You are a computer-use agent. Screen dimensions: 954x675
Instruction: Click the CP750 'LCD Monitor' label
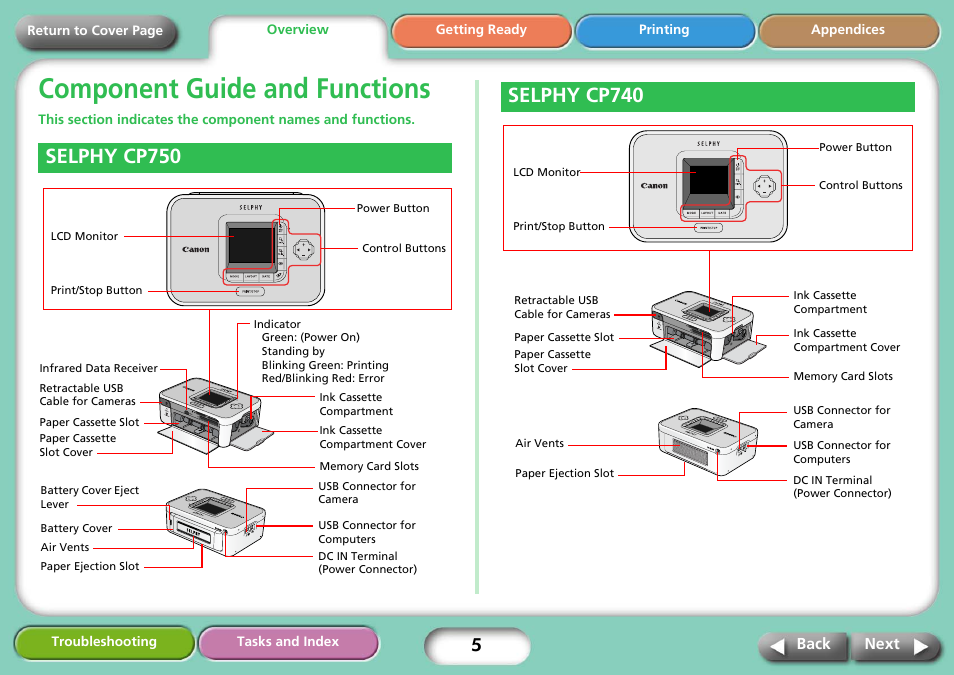(x=84, y=236)
